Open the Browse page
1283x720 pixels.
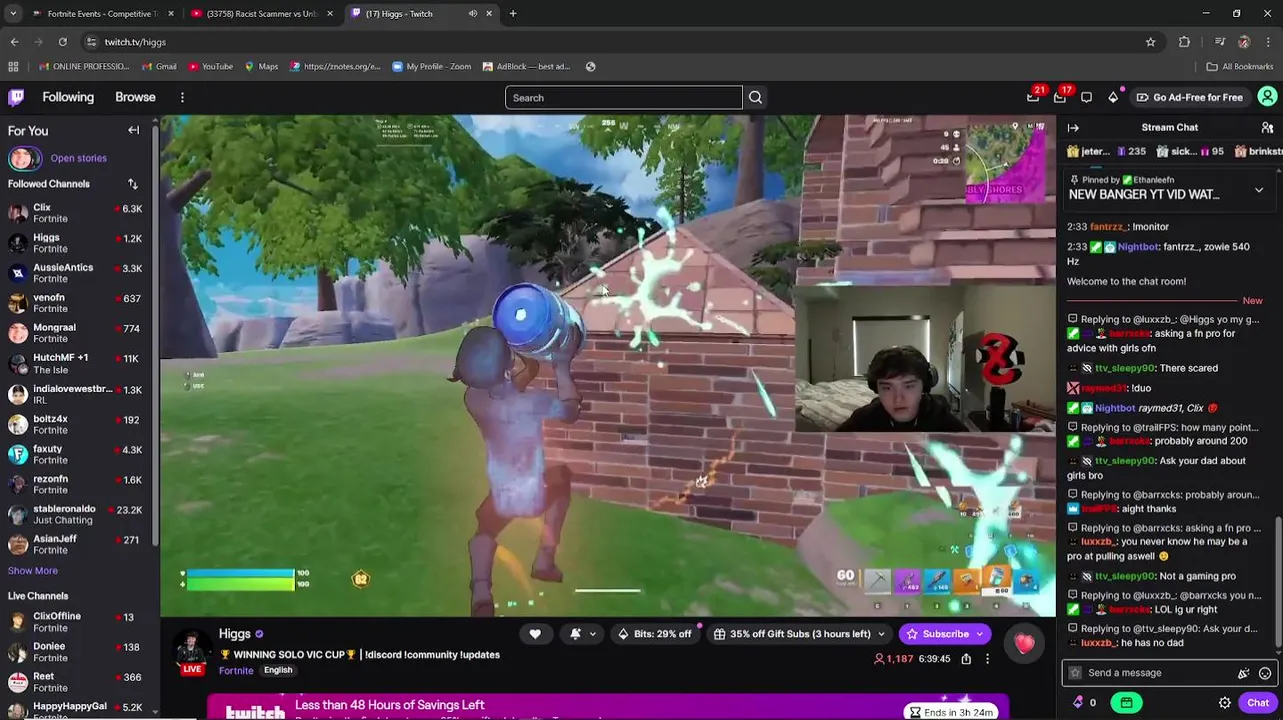pyautogui.click(x=135, y=98)
